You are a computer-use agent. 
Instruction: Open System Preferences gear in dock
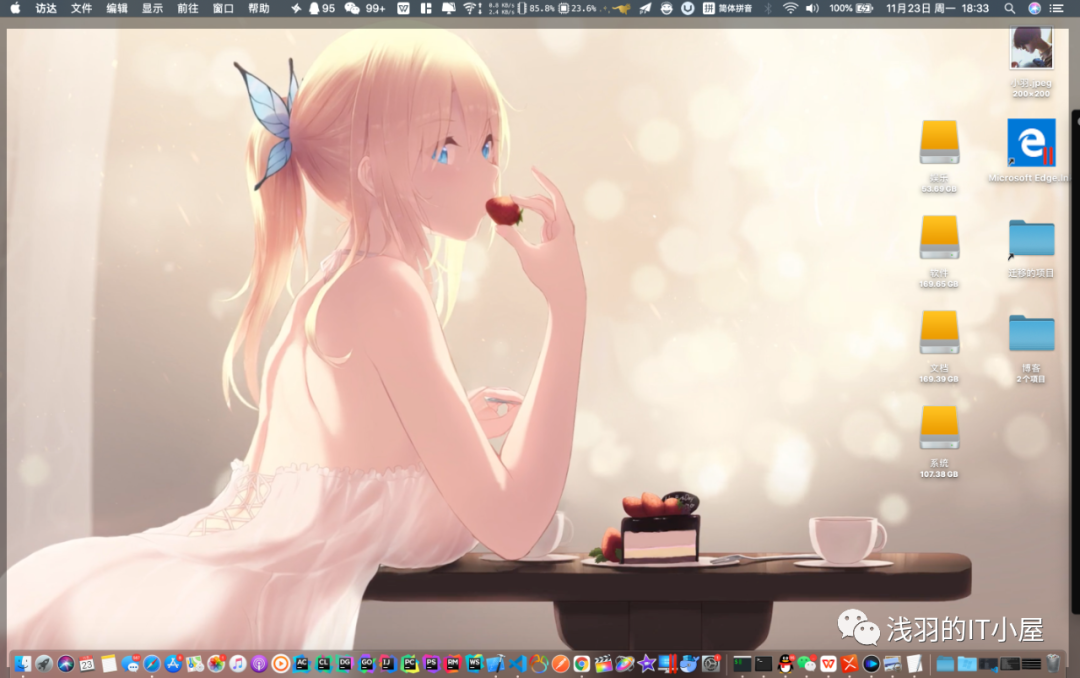[x=711, y=664]
